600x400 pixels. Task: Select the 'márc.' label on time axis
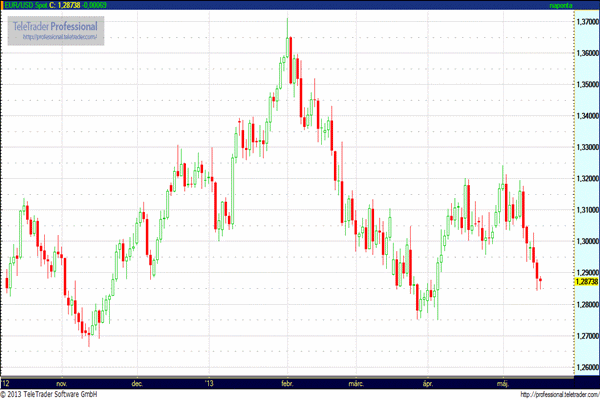point(356,381)
